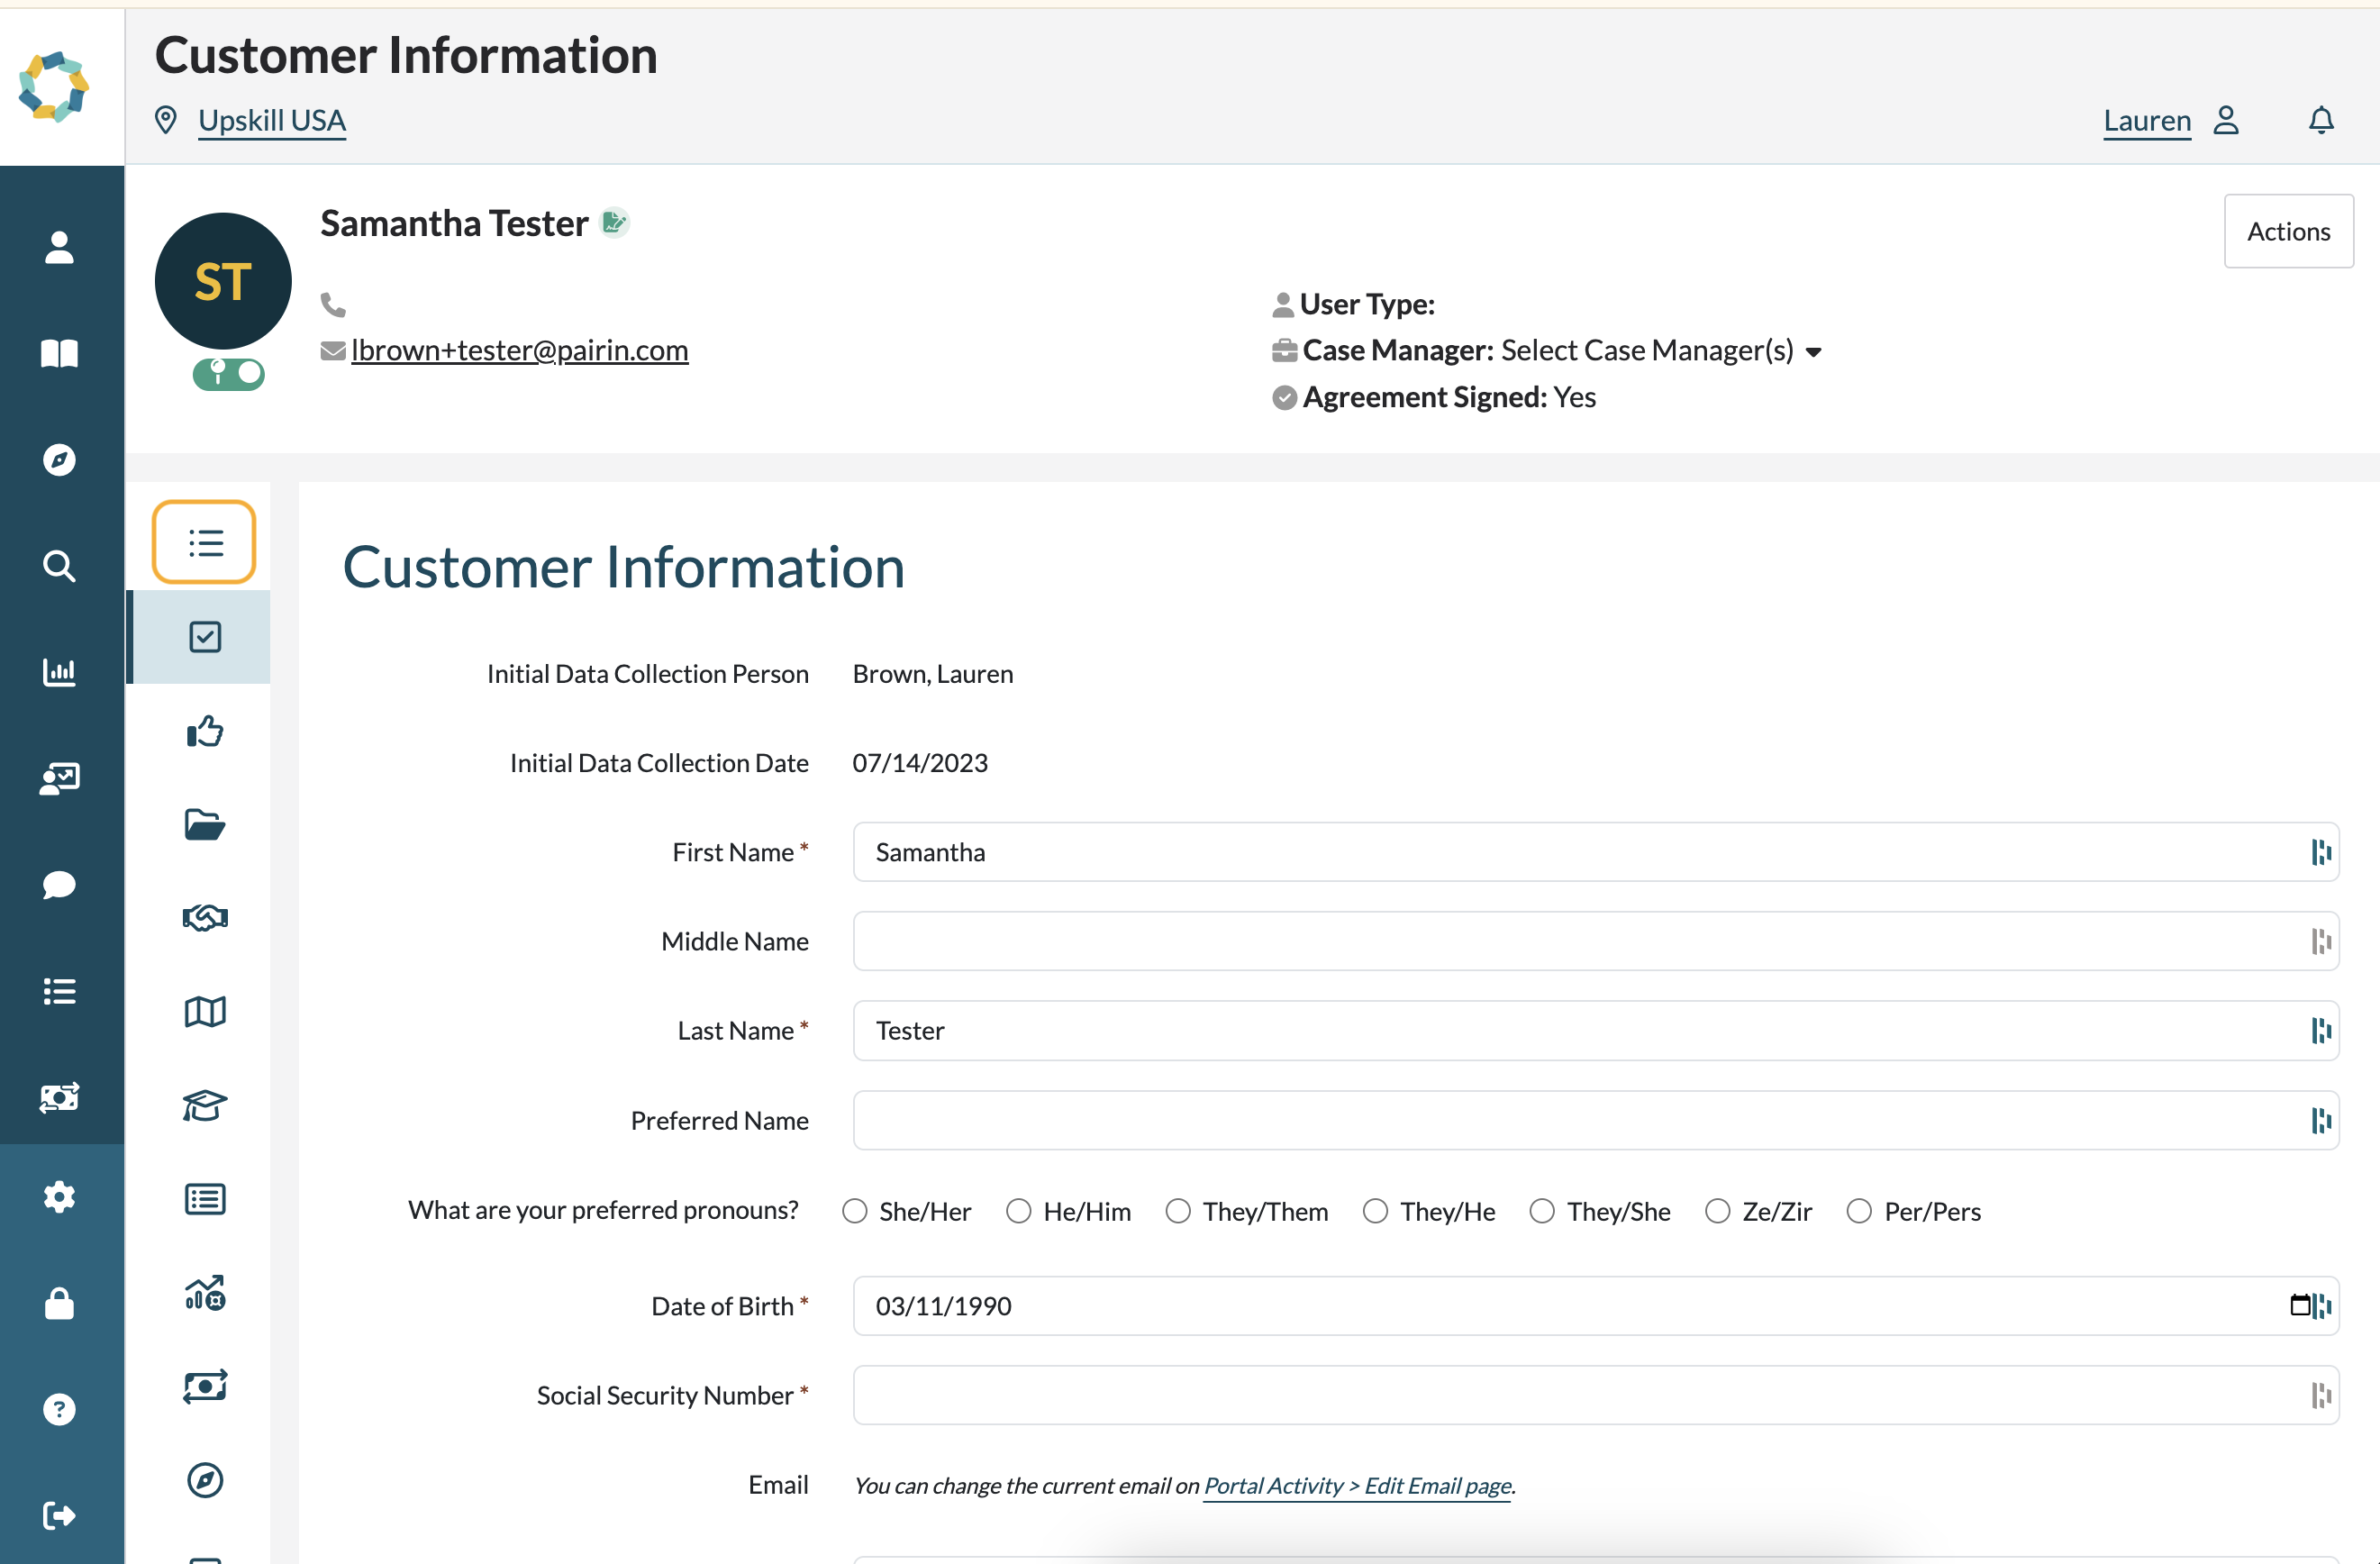
Task: Click the Agreement Signed: Yes text
Action: (x=1449, y=397)
